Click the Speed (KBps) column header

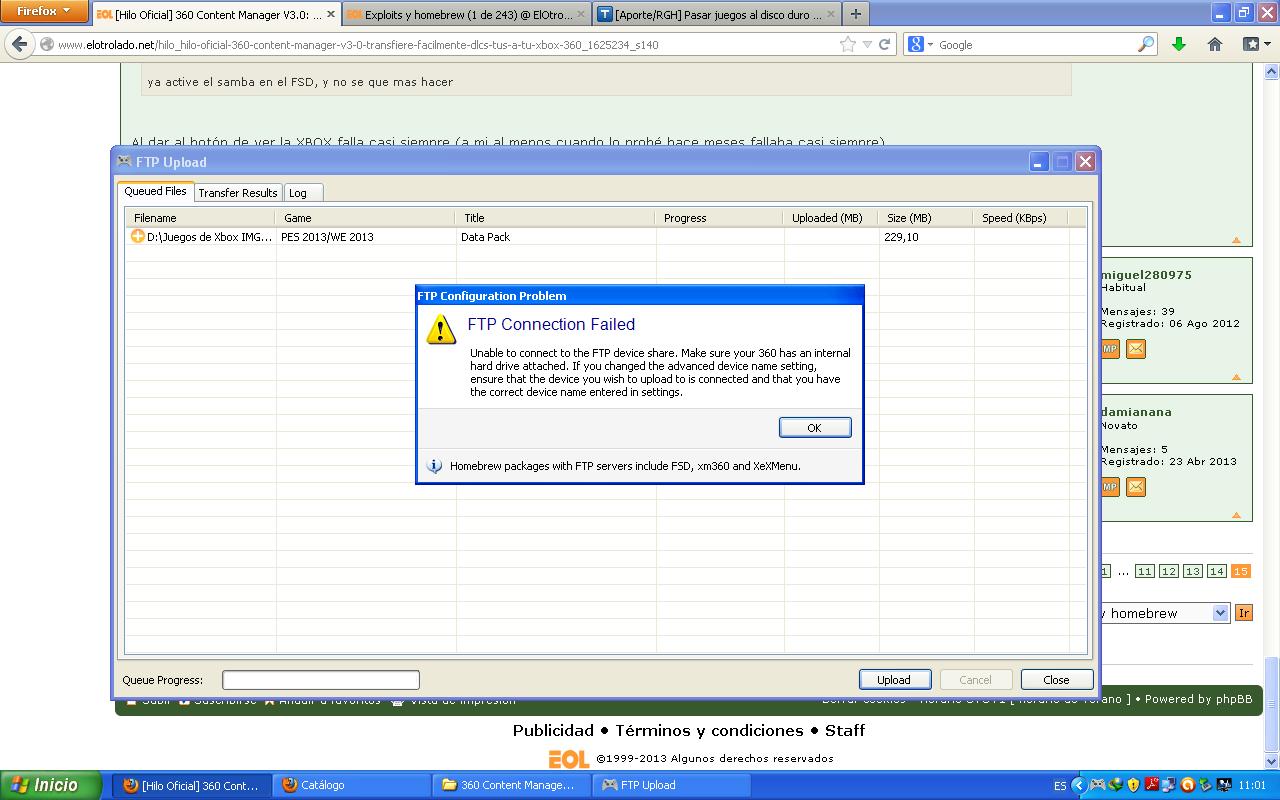(x=1021, y=218)
